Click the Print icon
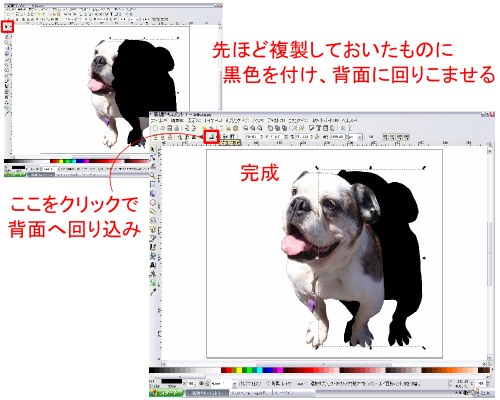Viewport: 500px width, 400px height. 177,128
